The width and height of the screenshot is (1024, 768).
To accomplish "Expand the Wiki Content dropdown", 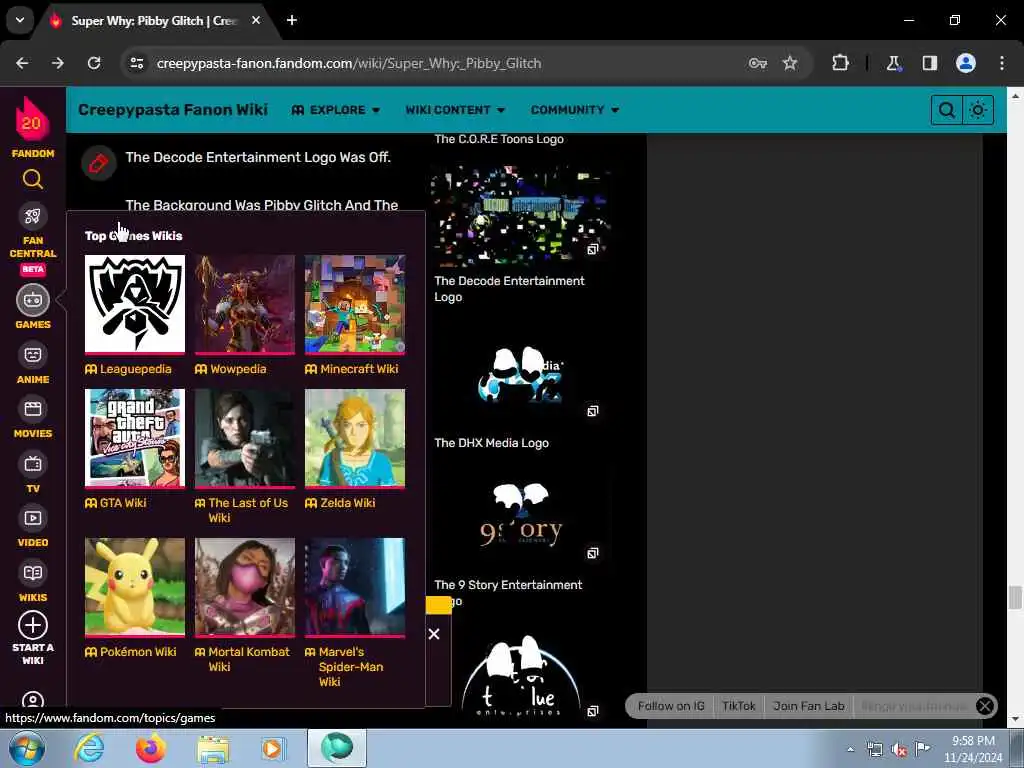I will pos(455,110).
